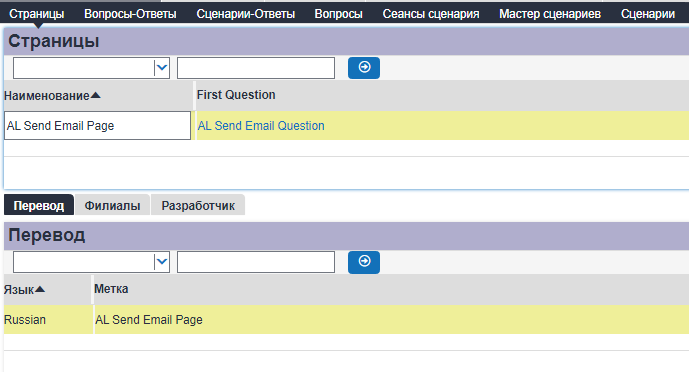Open the Перевод search field dropdown
The width and height of the screenshot is (689, 372).
[162, 262]
